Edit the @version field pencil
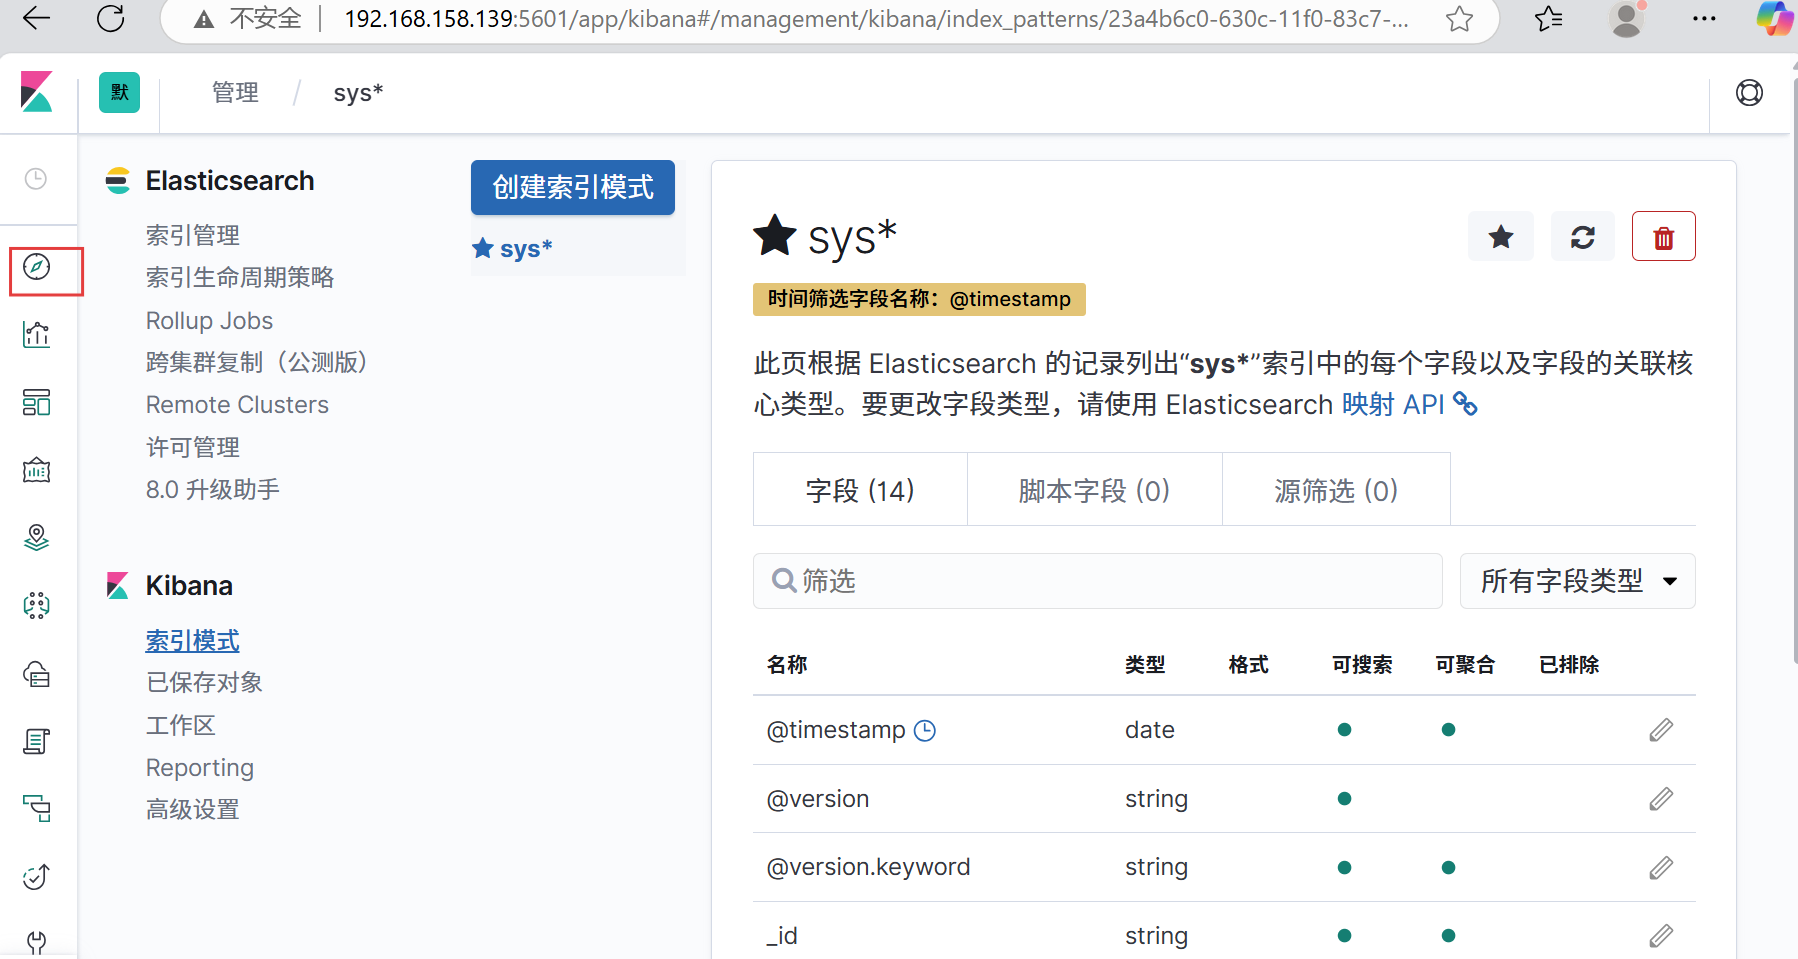This screenshot has width=1798, height=959. [1661, 799]
